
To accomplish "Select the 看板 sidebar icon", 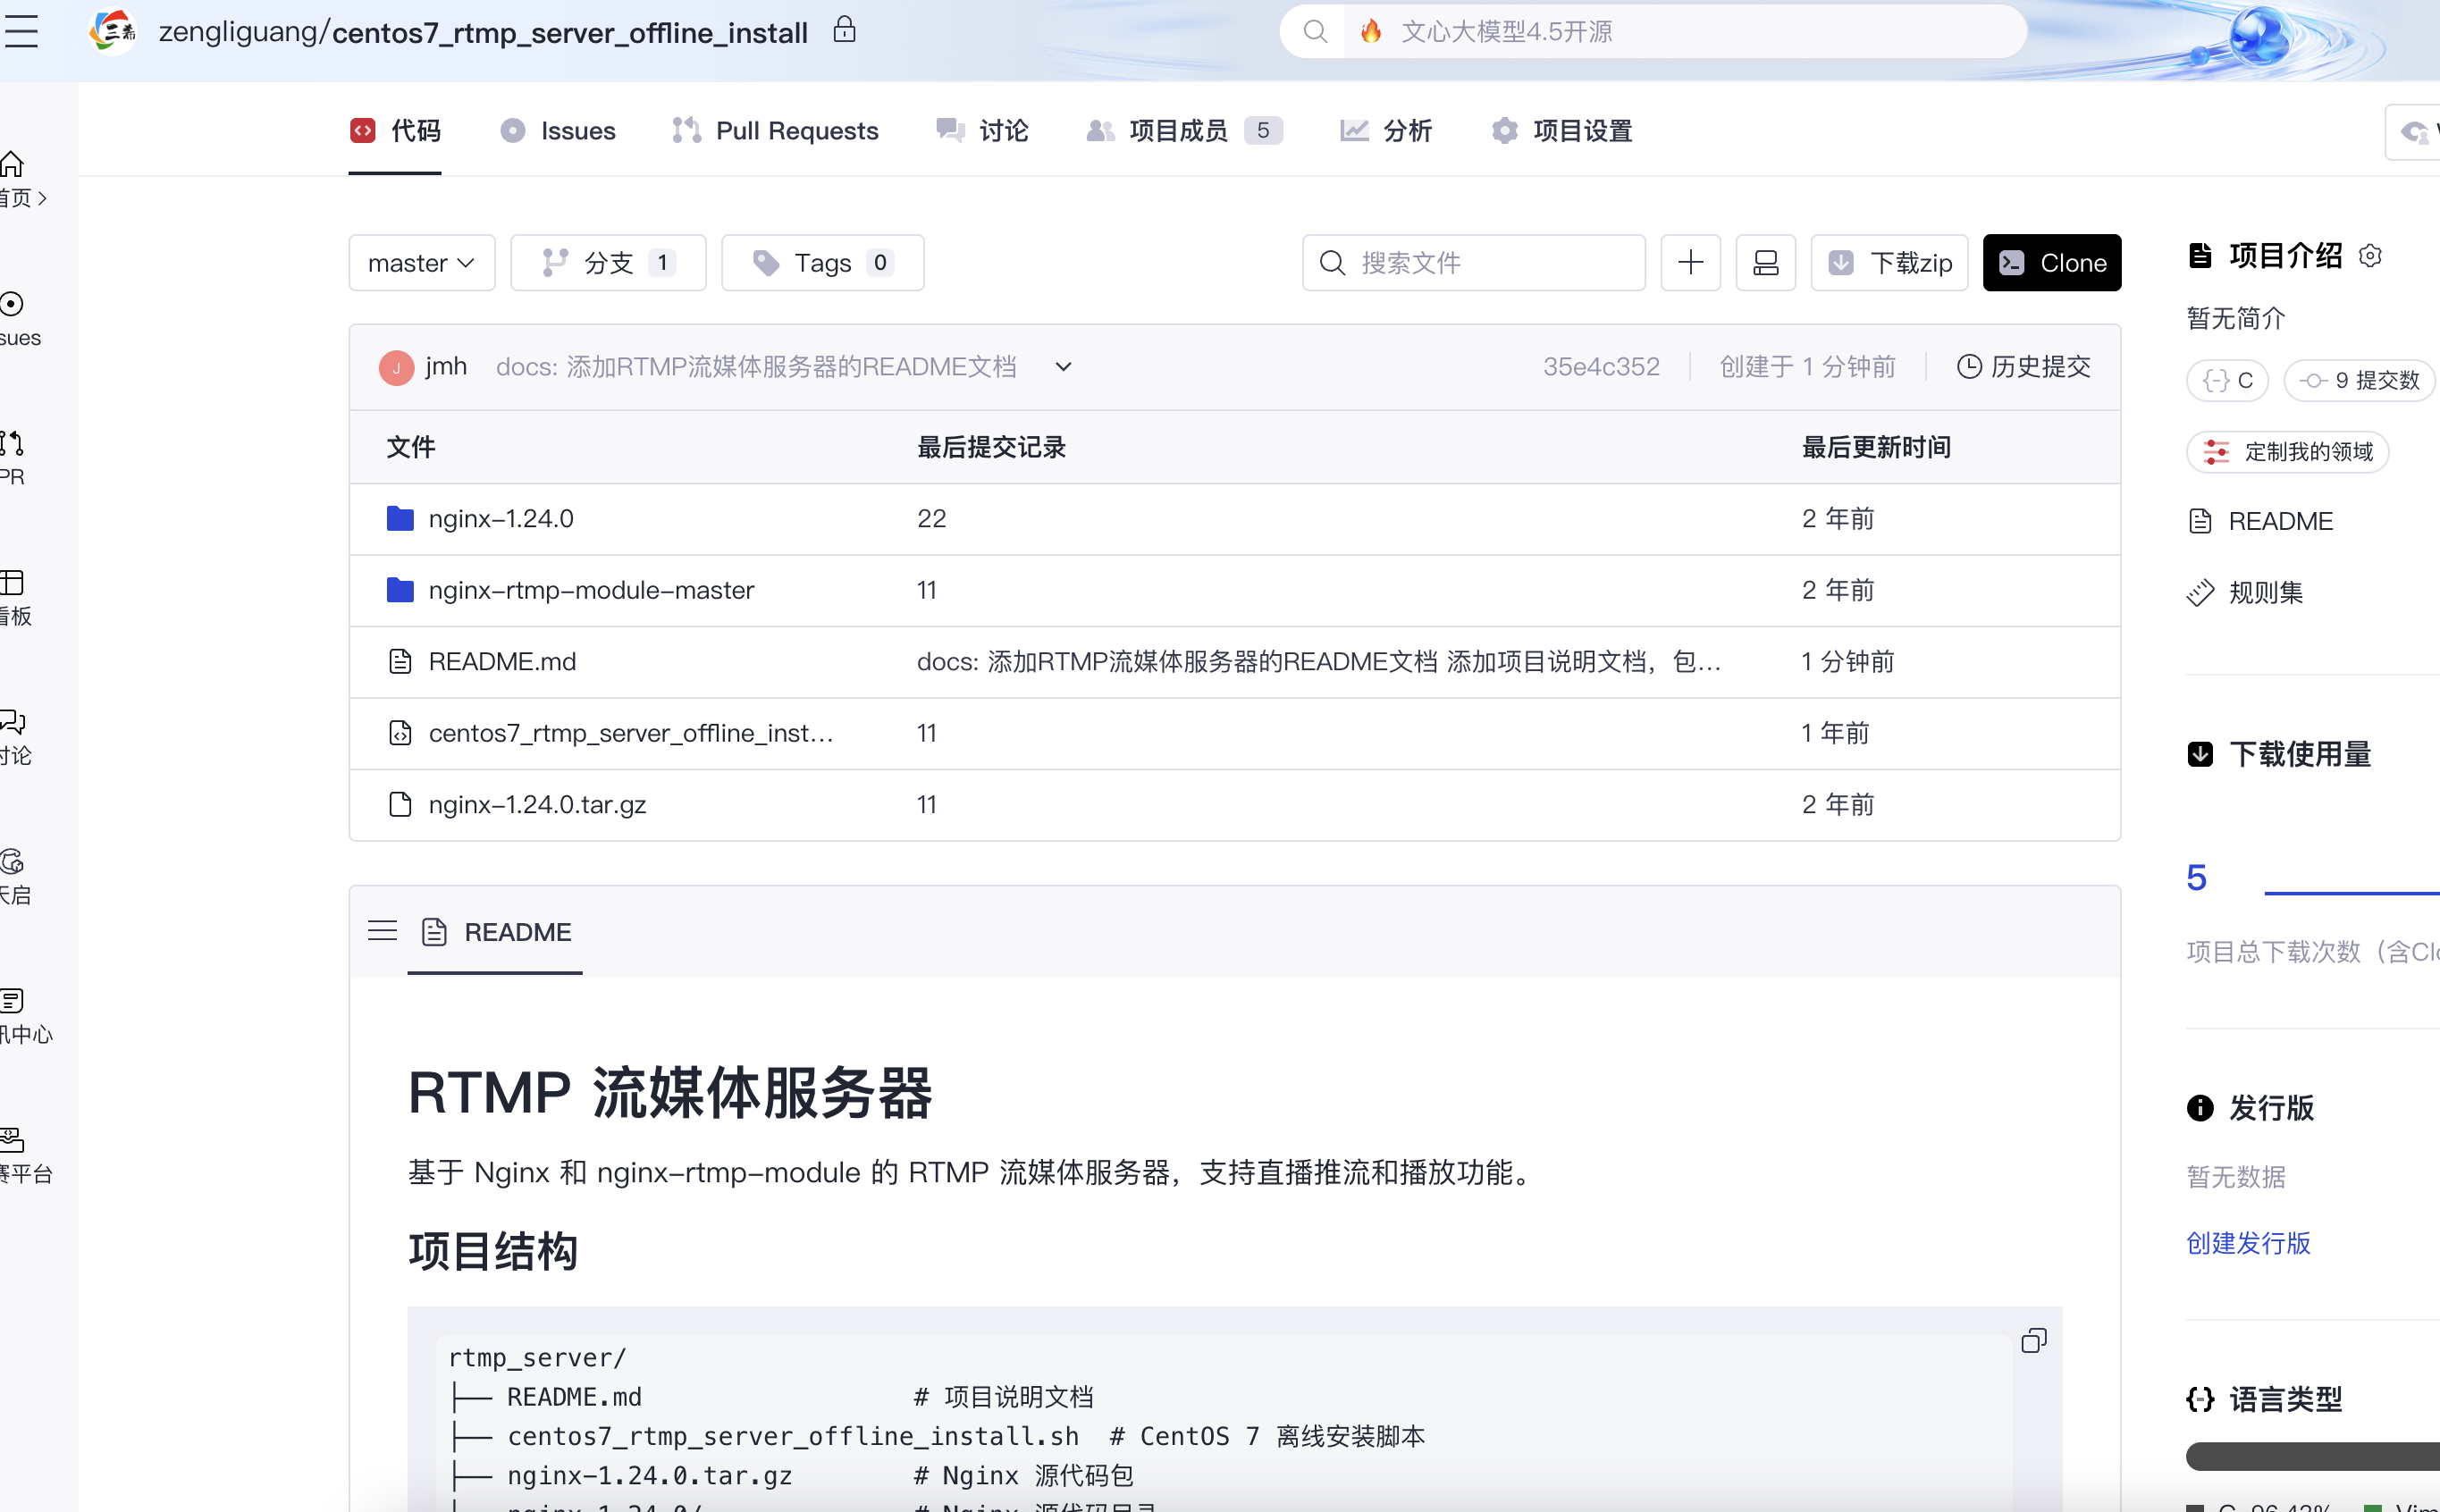I will [12, 583].
